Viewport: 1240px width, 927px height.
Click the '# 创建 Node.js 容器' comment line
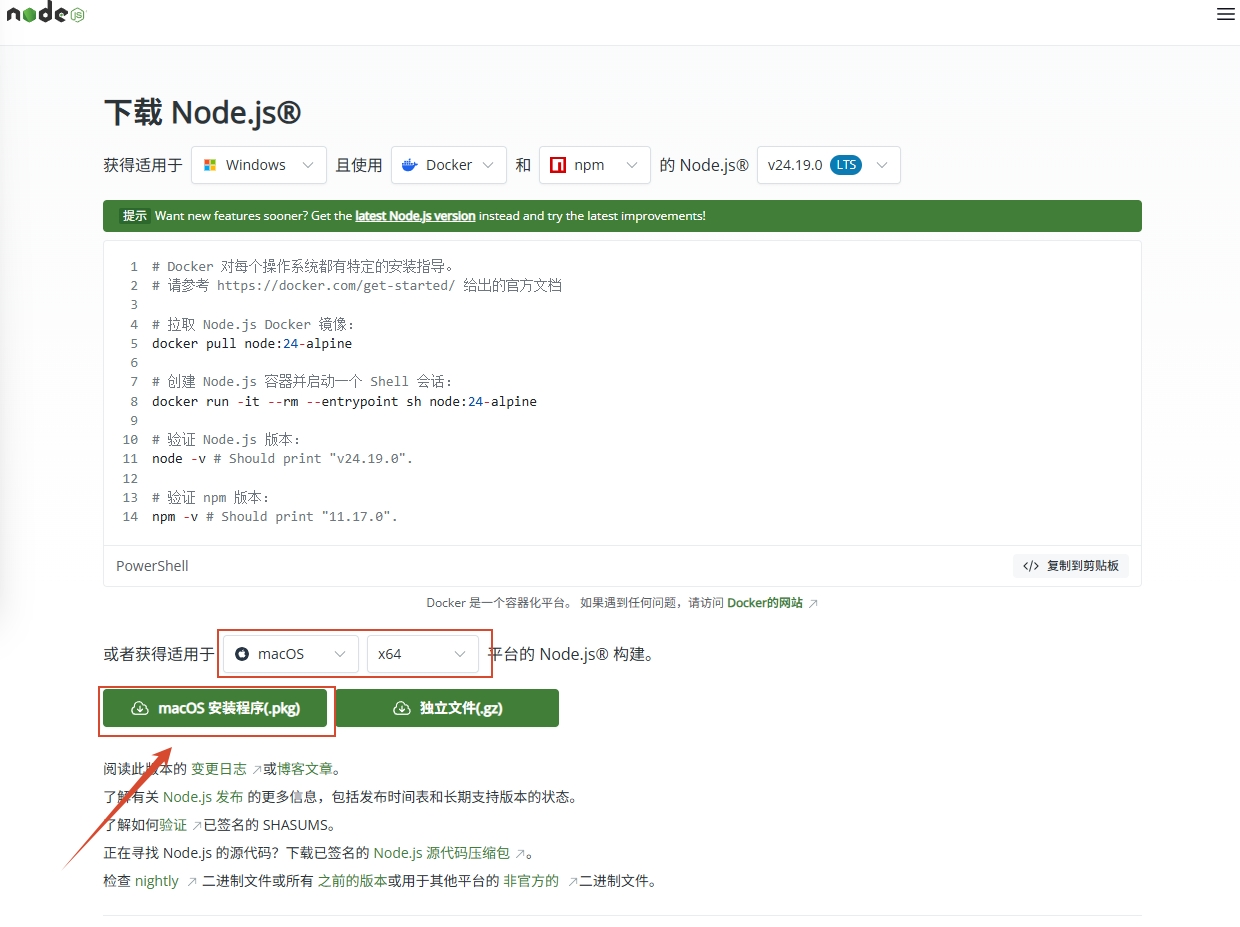(302, 381)
